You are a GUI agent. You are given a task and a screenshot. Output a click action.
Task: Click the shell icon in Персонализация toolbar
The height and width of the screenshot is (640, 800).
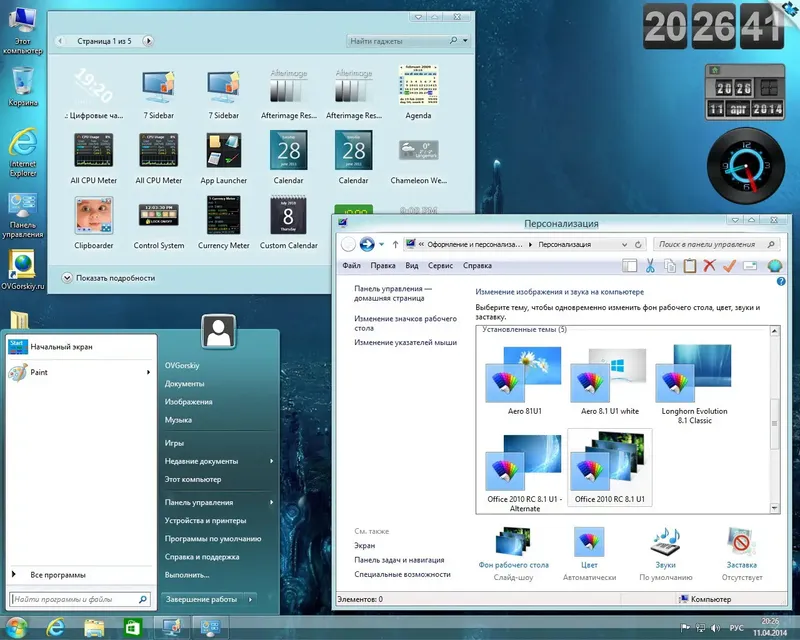click(x=774, y=265)
